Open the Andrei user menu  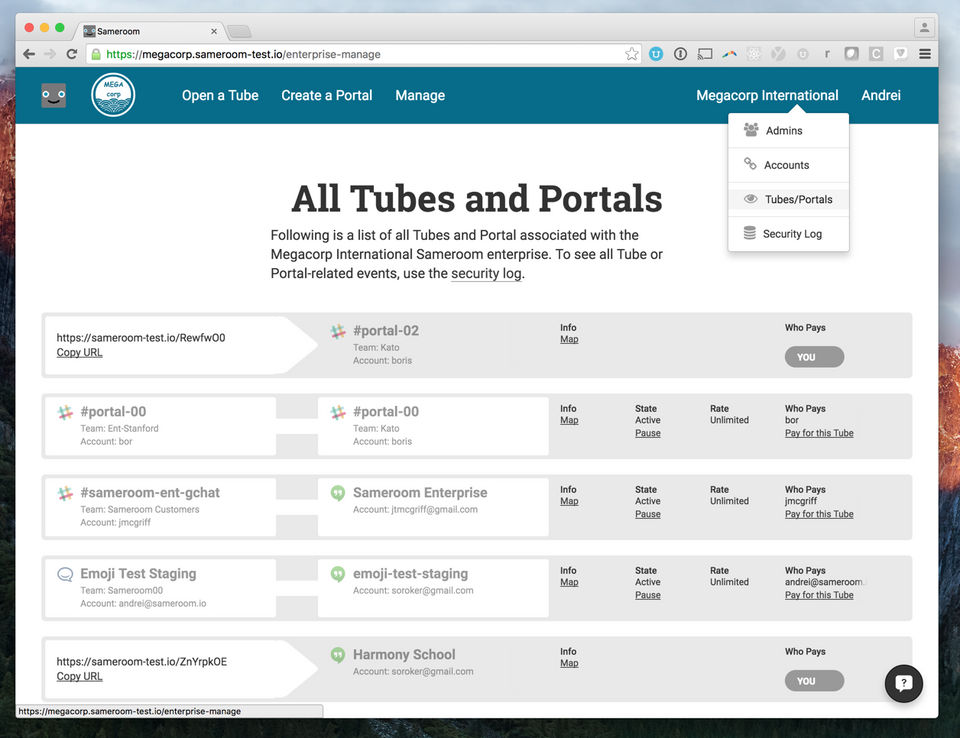[x=881, y=95]
